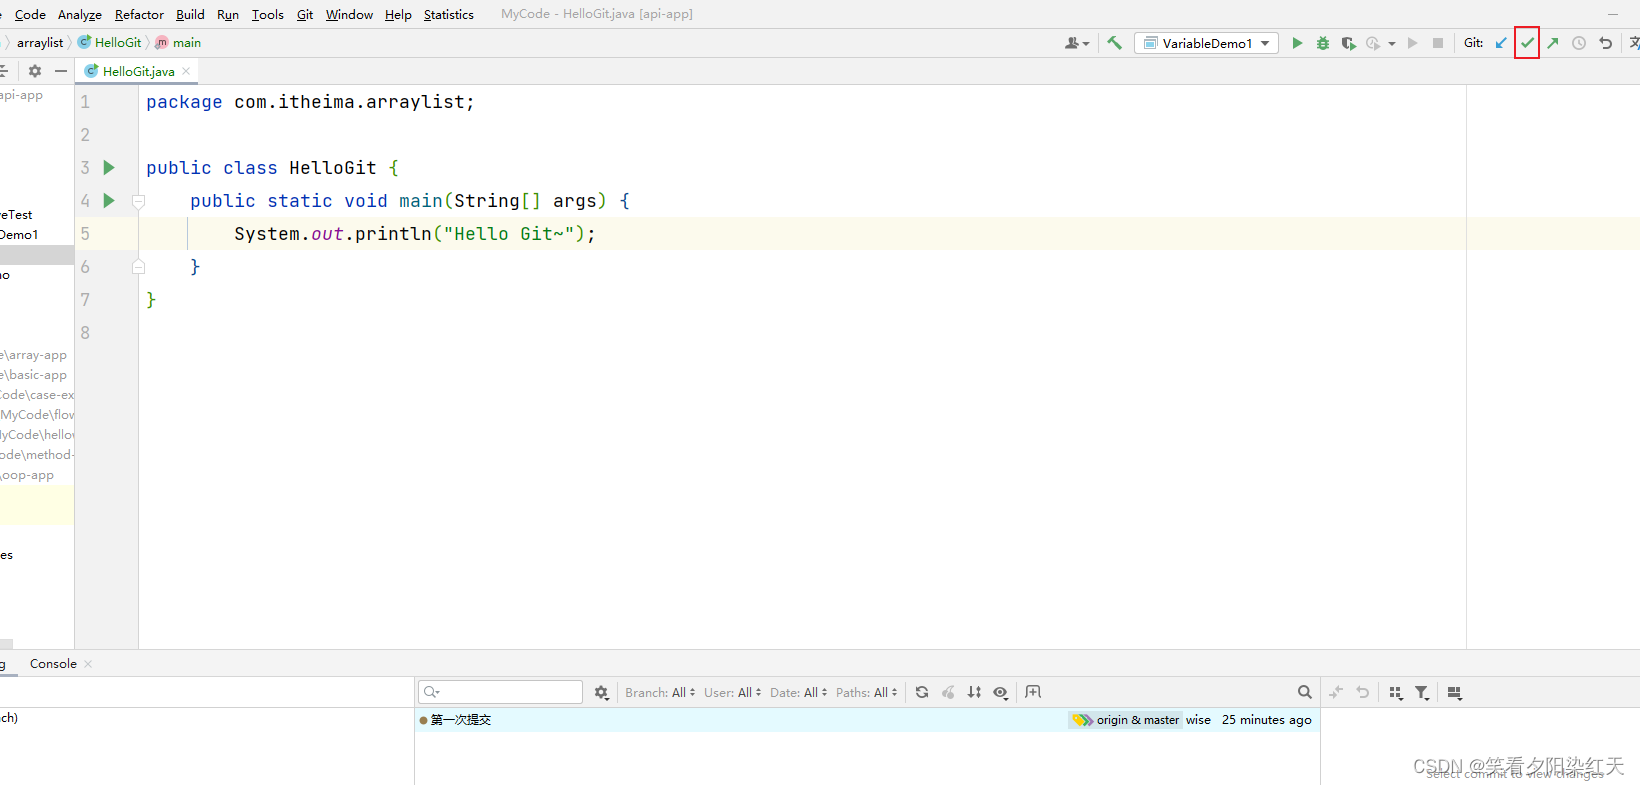Click the Git update project arrow

pos(1501,43)
